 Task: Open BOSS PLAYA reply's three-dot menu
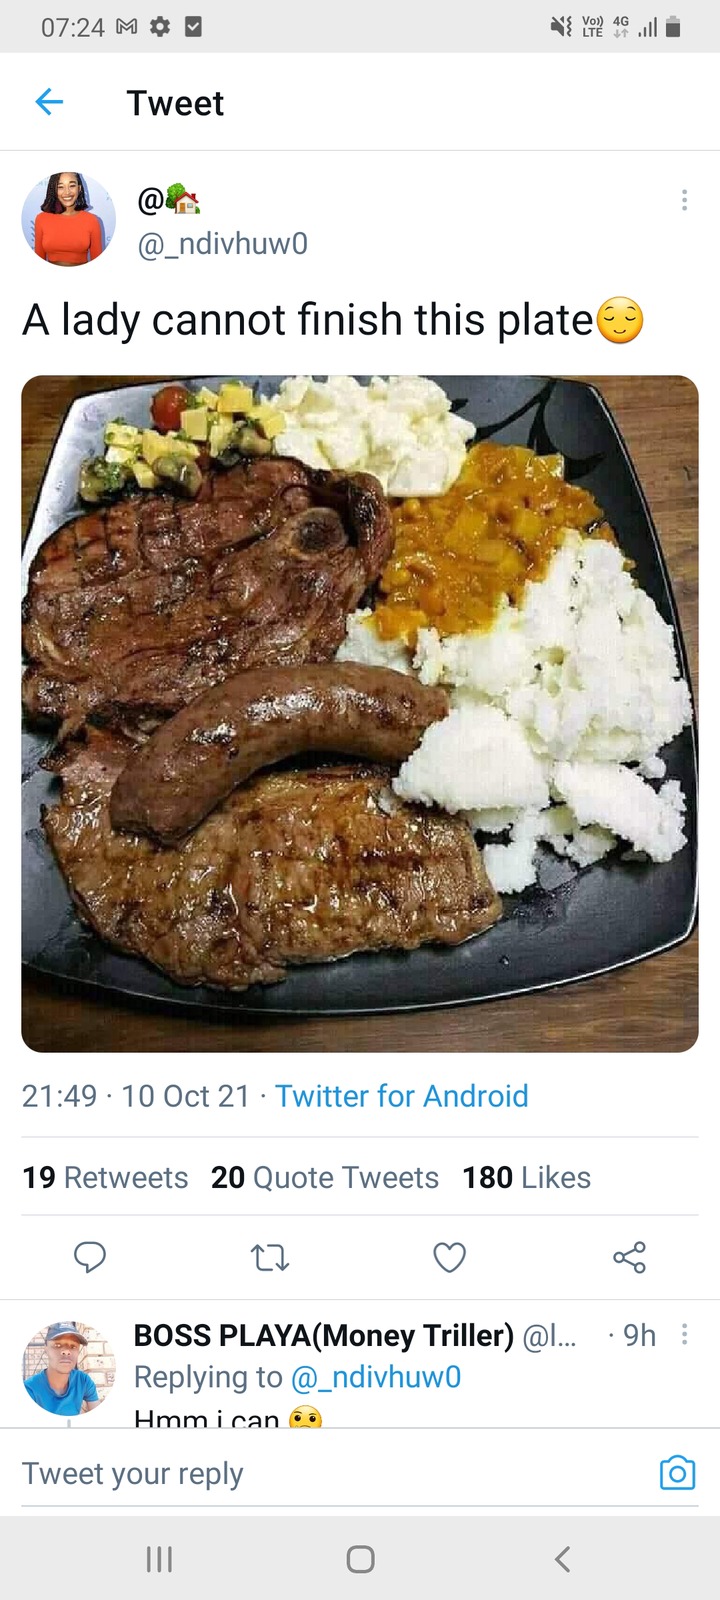[x=684, y=1334]
